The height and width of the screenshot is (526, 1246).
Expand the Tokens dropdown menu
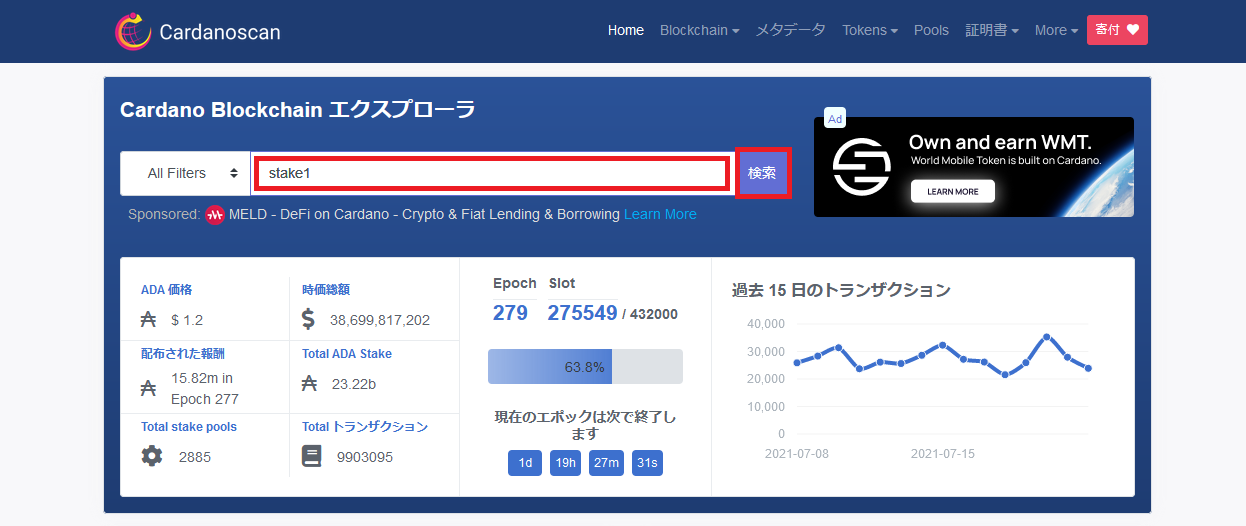tap(869, 30)
